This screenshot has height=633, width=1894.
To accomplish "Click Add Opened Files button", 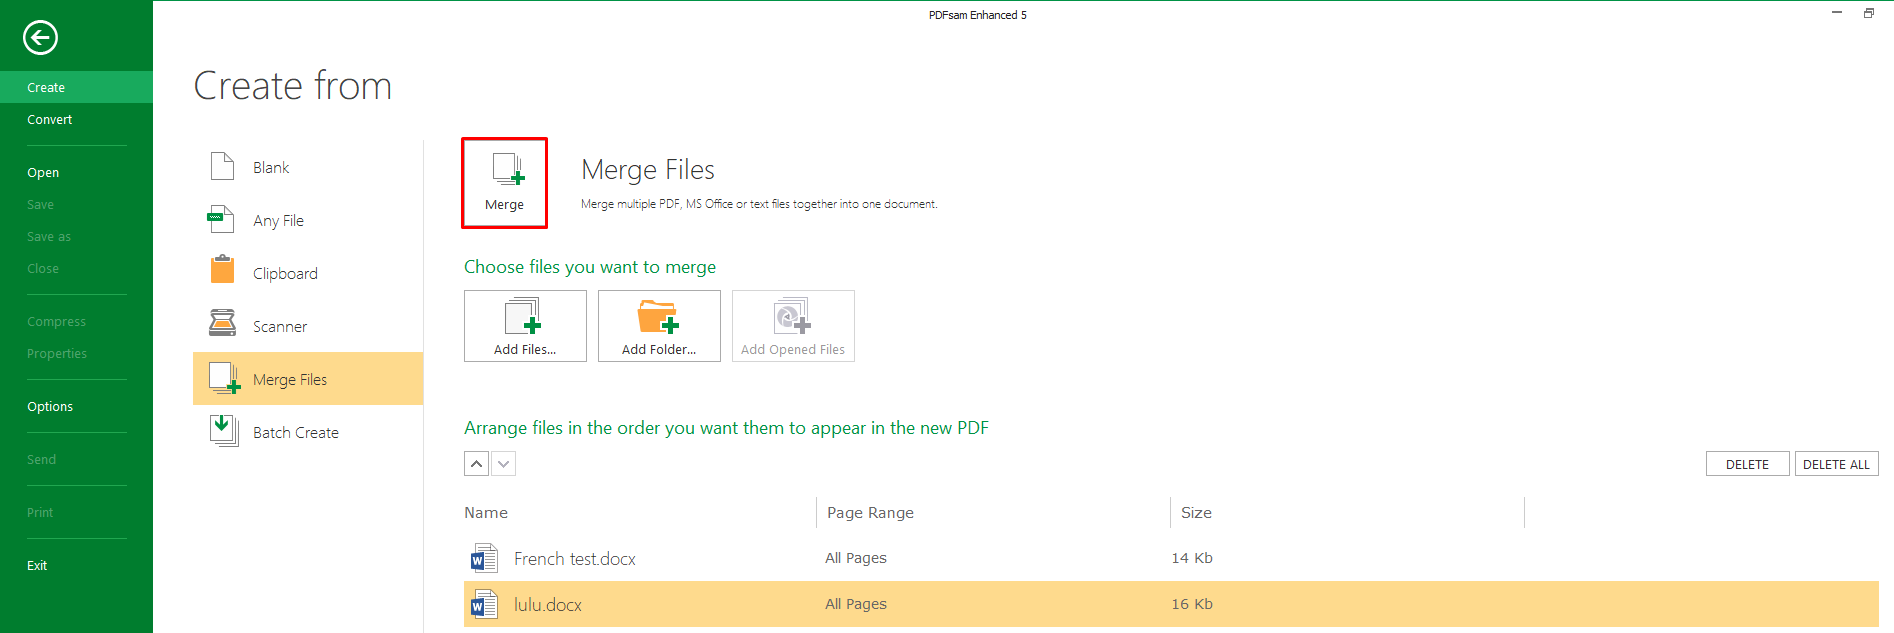I will point(793,326).
